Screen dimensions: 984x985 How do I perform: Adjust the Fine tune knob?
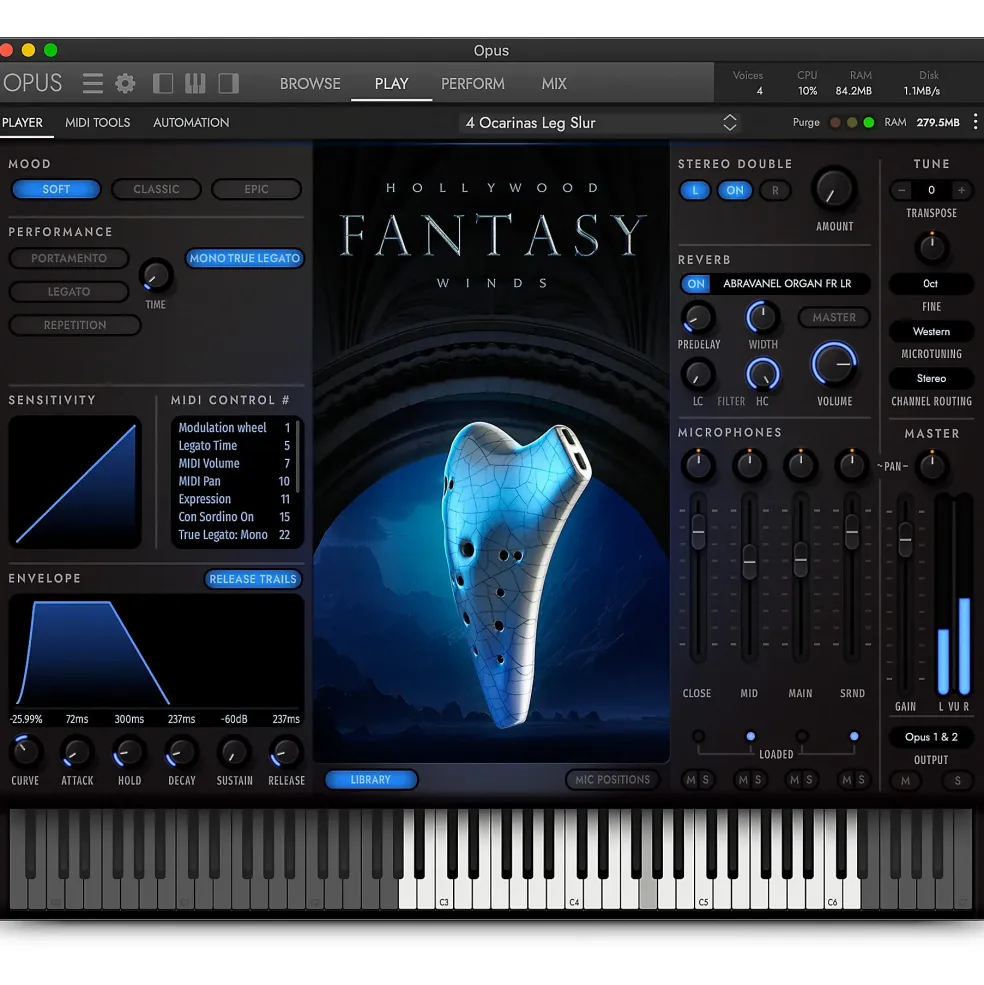pyautogui.click(x=932, y=247)
